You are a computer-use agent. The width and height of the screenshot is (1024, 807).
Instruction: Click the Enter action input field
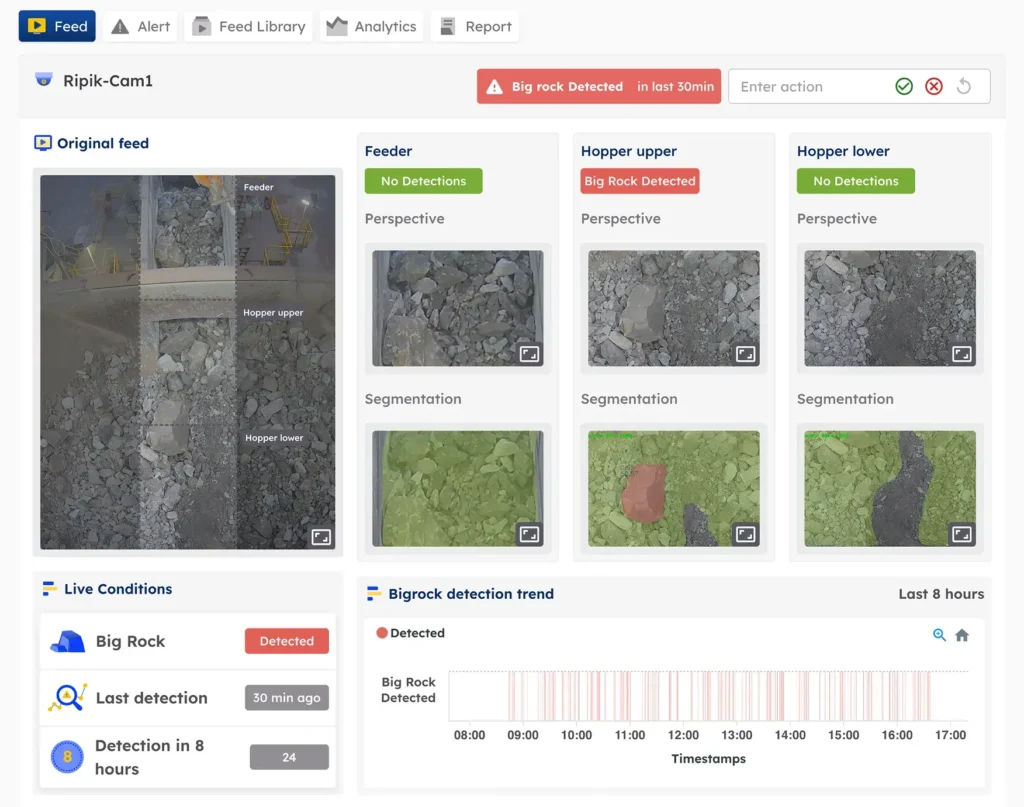[x=808, y=87]
